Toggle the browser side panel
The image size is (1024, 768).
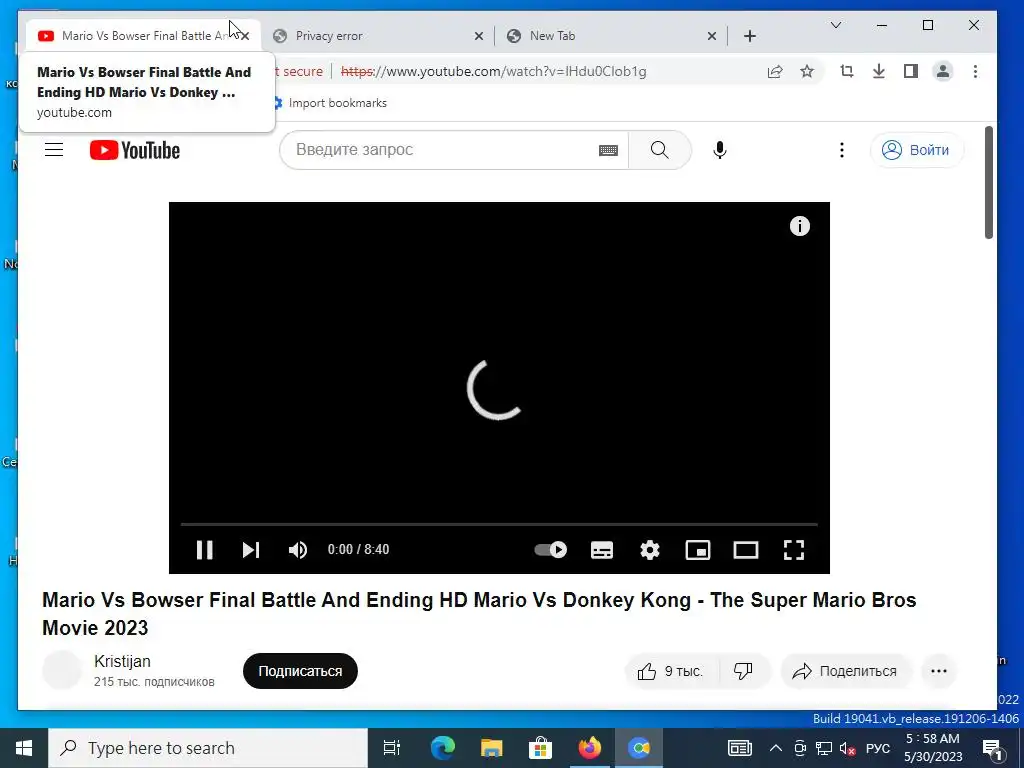[910, 71]
